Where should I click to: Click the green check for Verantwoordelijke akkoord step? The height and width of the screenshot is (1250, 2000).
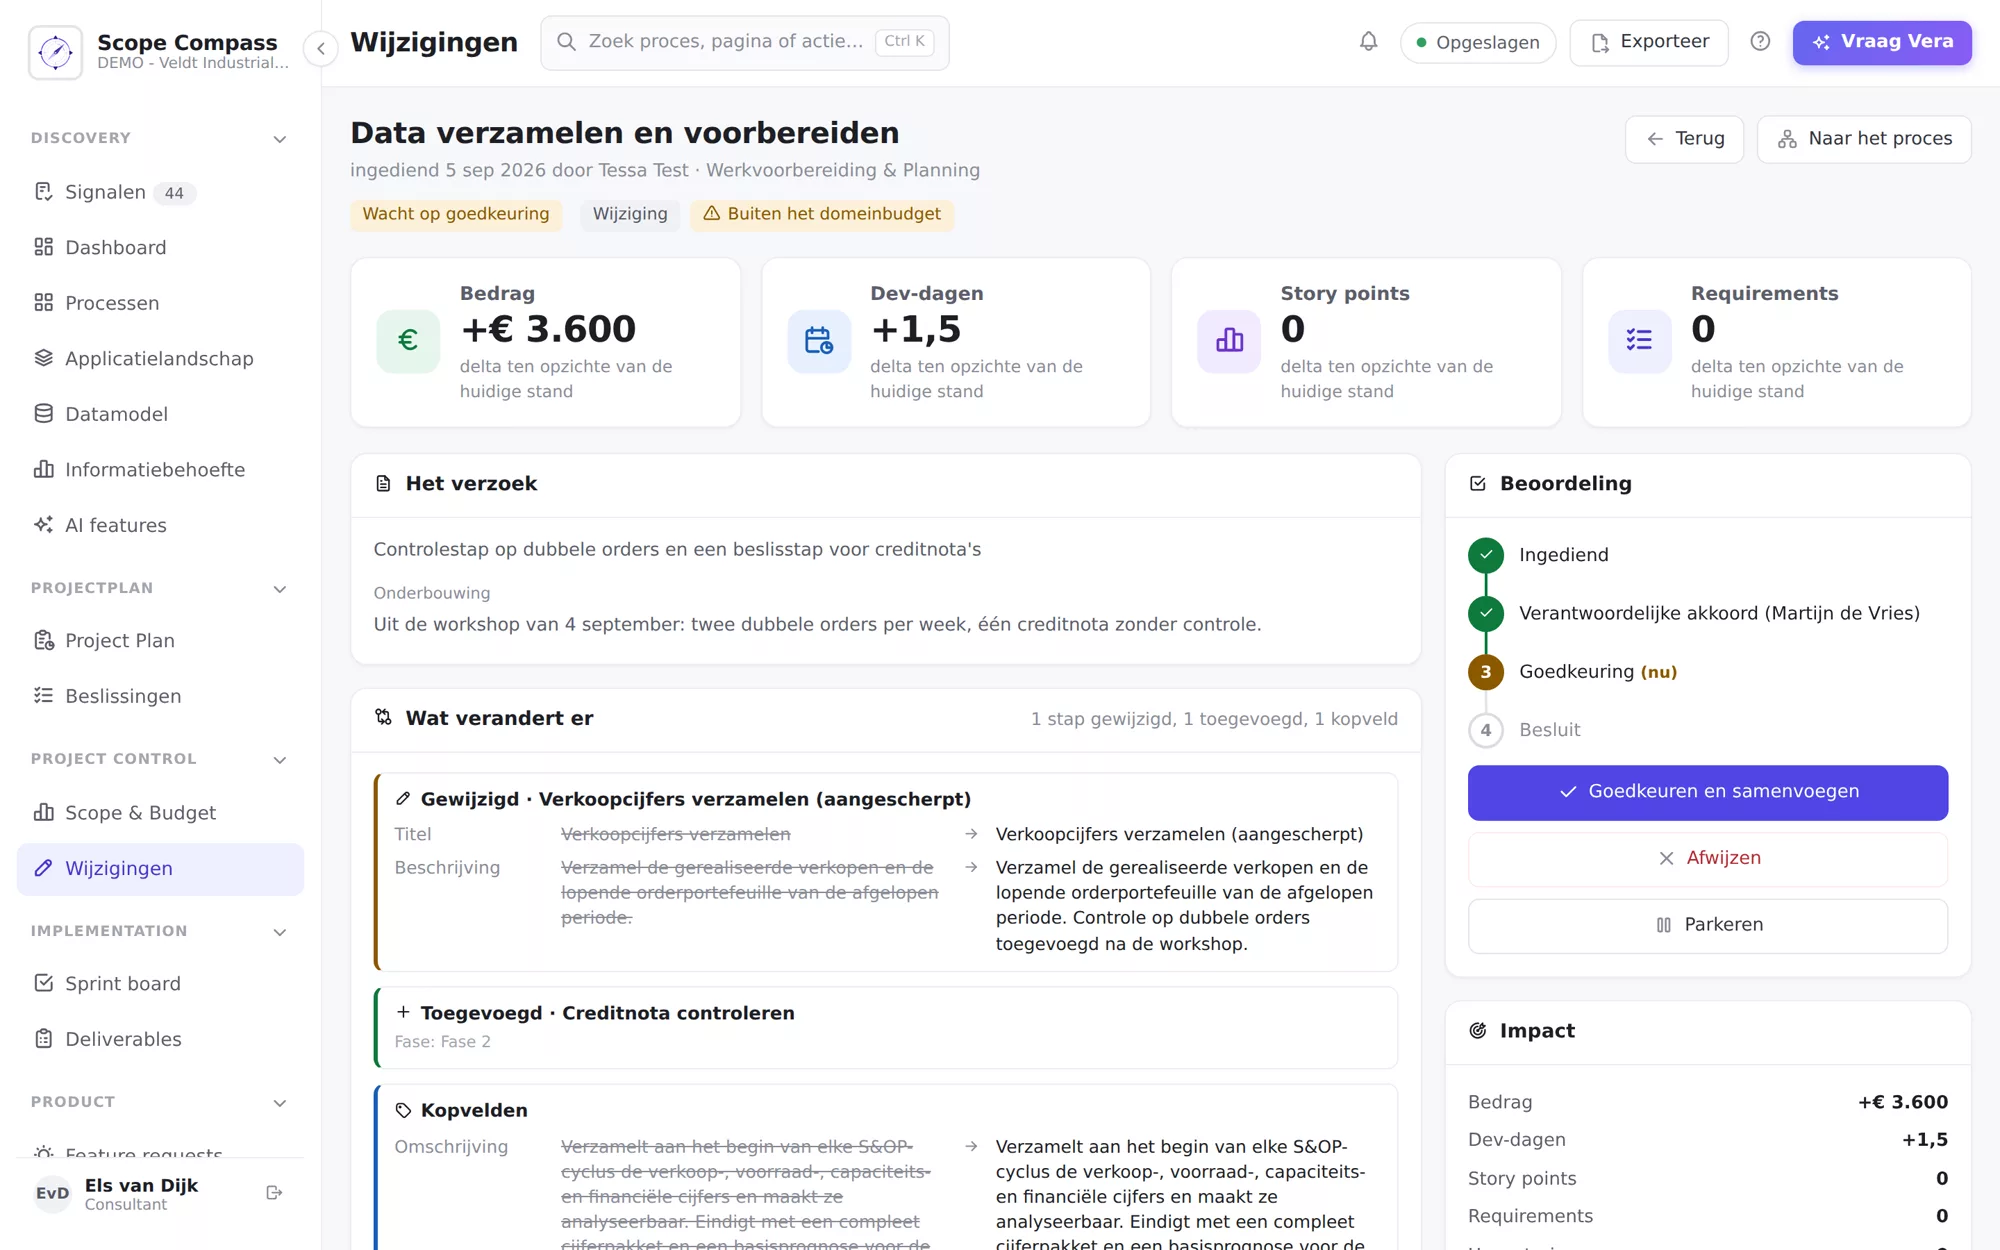coord(1486,613)
